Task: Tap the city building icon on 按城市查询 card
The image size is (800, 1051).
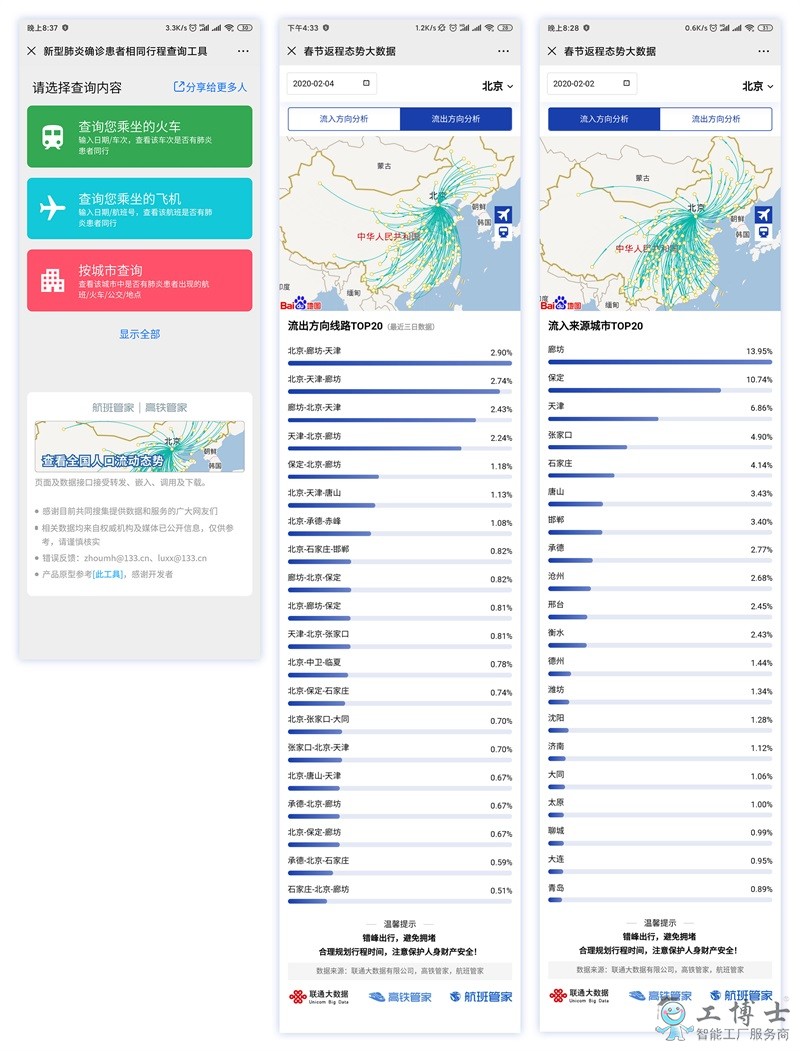Action: 53,281
